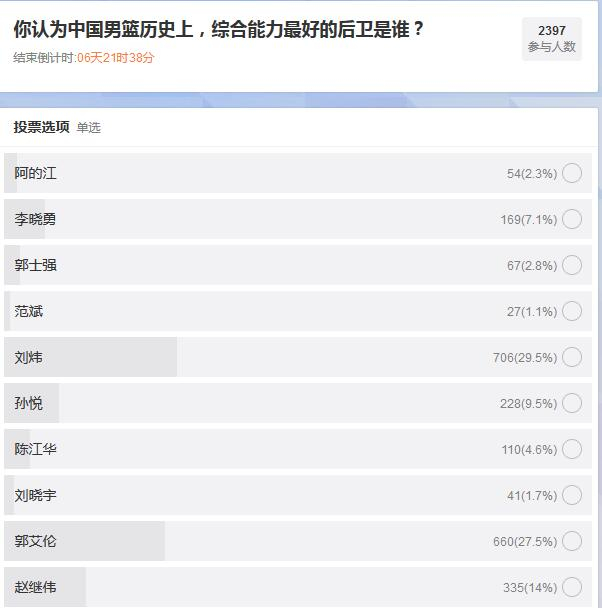Select the radio button for 李晓勇
602x608 pixels.
572,219
